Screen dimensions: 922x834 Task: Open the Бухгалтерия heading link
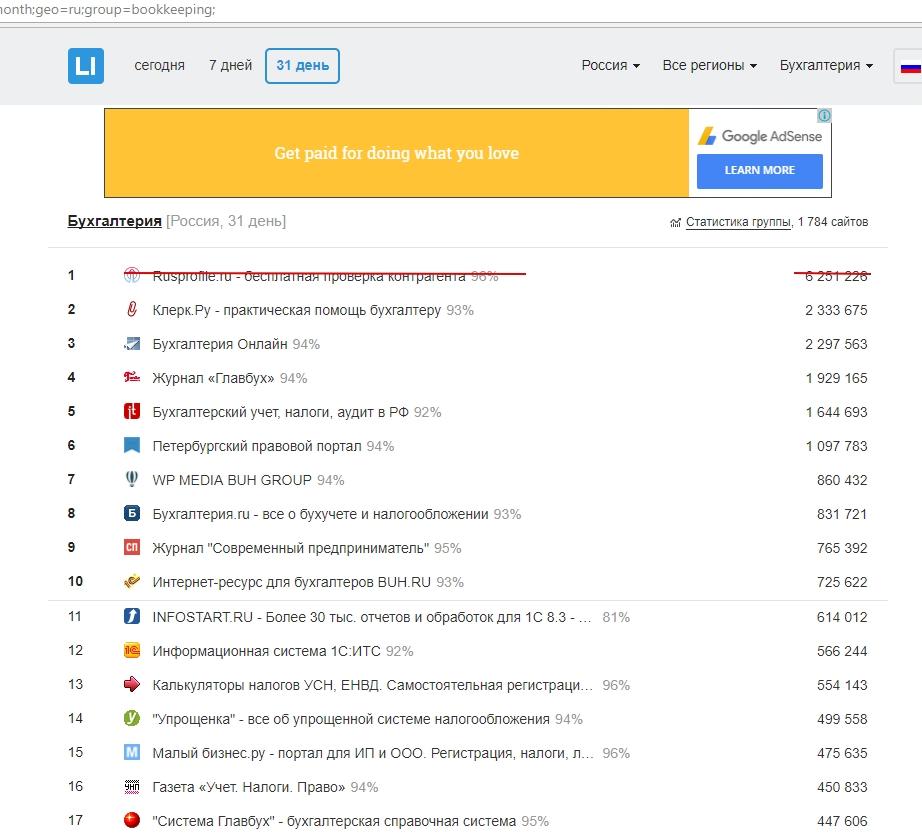pyautogui.click(x=115, y=221)
